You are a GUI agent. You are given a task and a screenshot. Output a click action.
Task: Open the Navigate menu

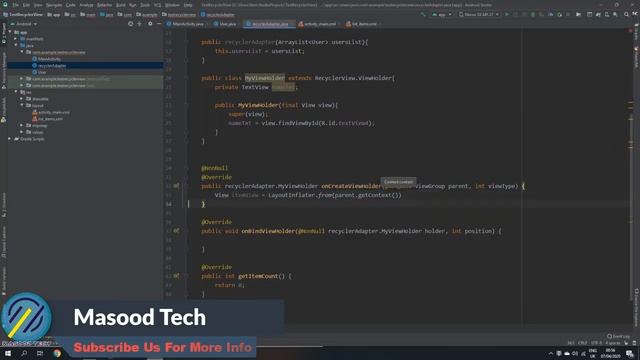click(x=54, y=5)
